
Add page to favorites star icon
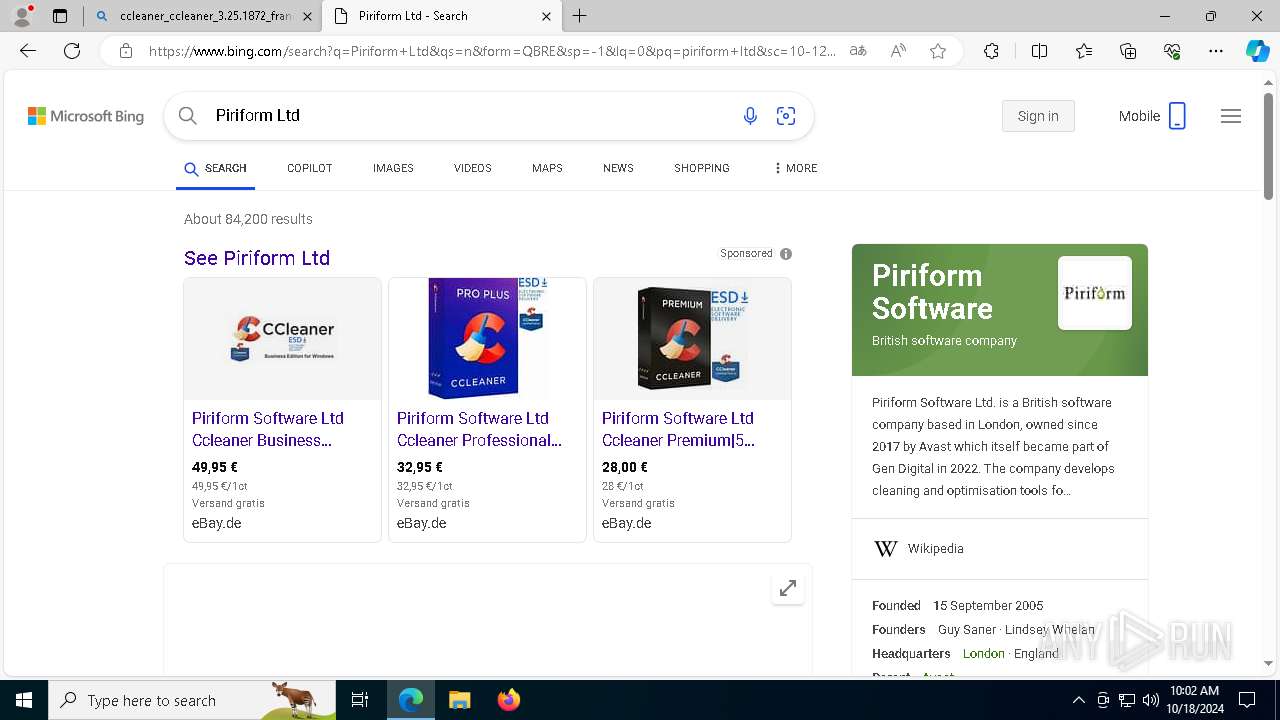[938, 51]
